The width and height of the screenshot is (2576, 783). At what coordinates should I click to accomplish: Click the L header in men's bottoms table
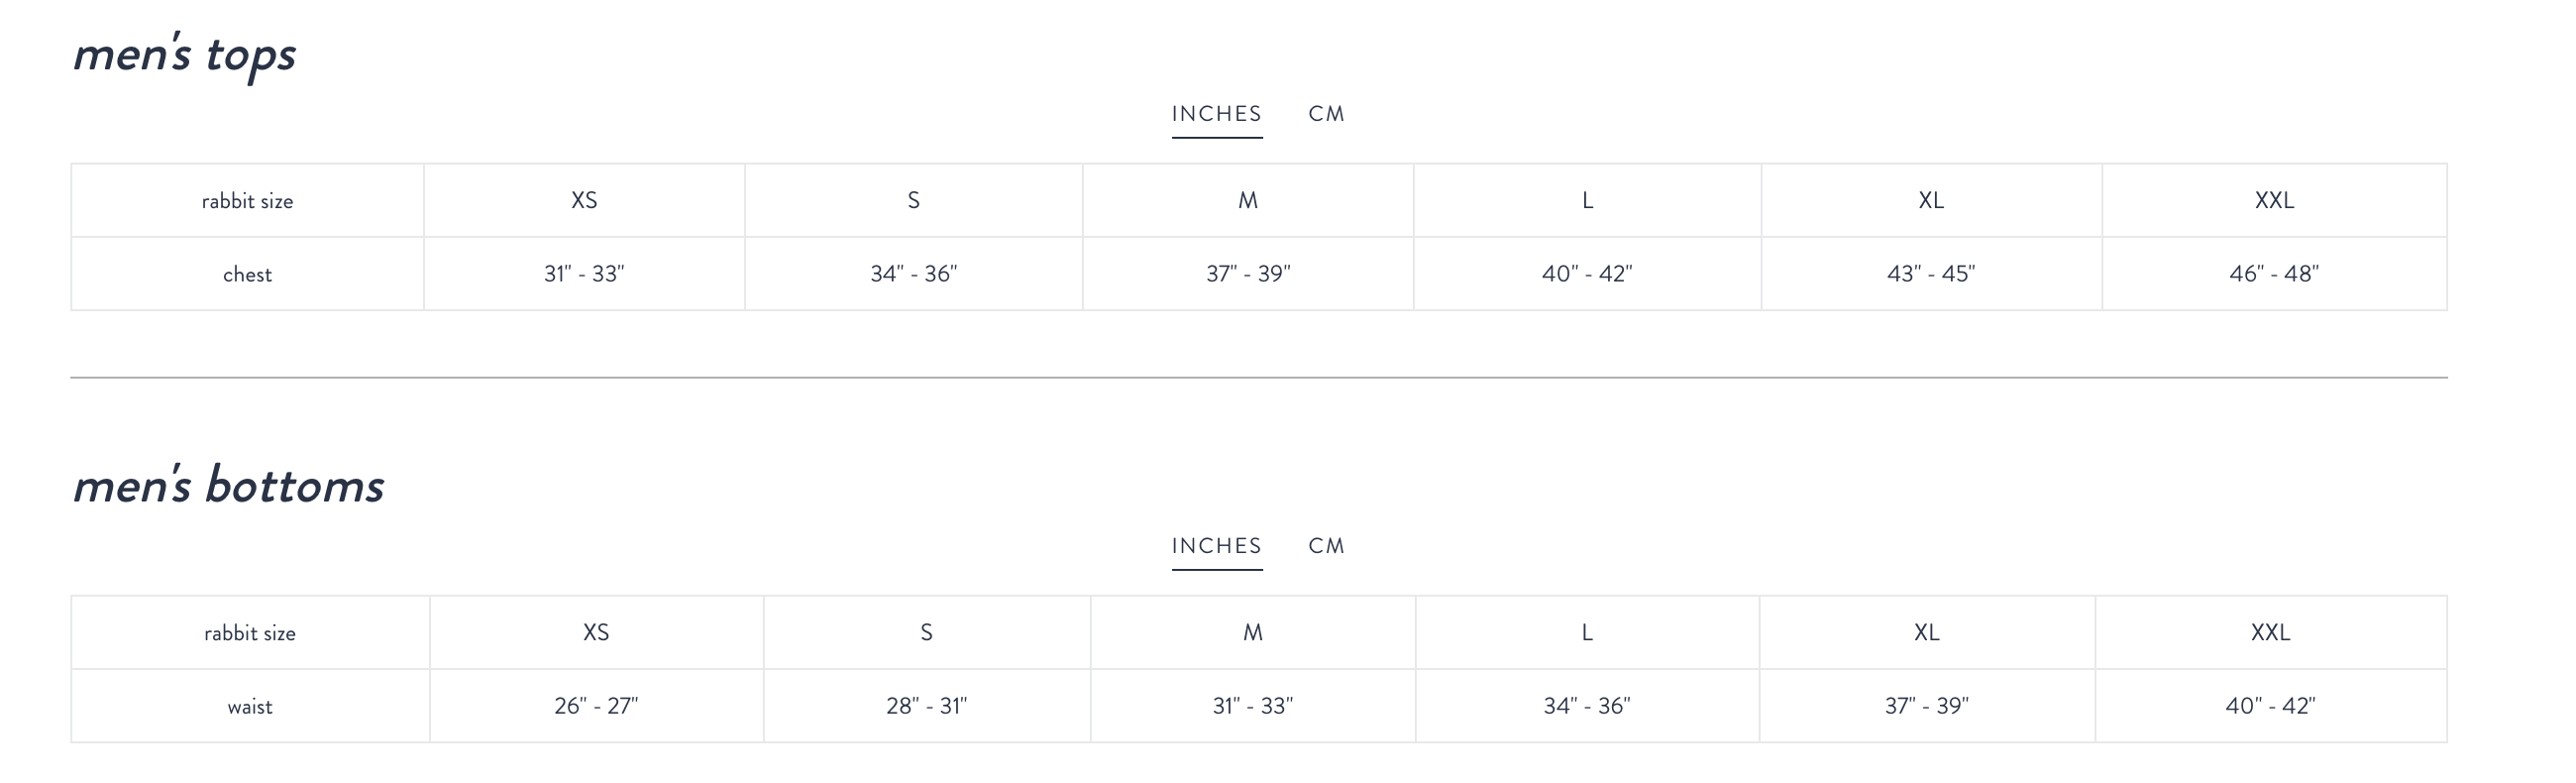(x=1587, y=632)
